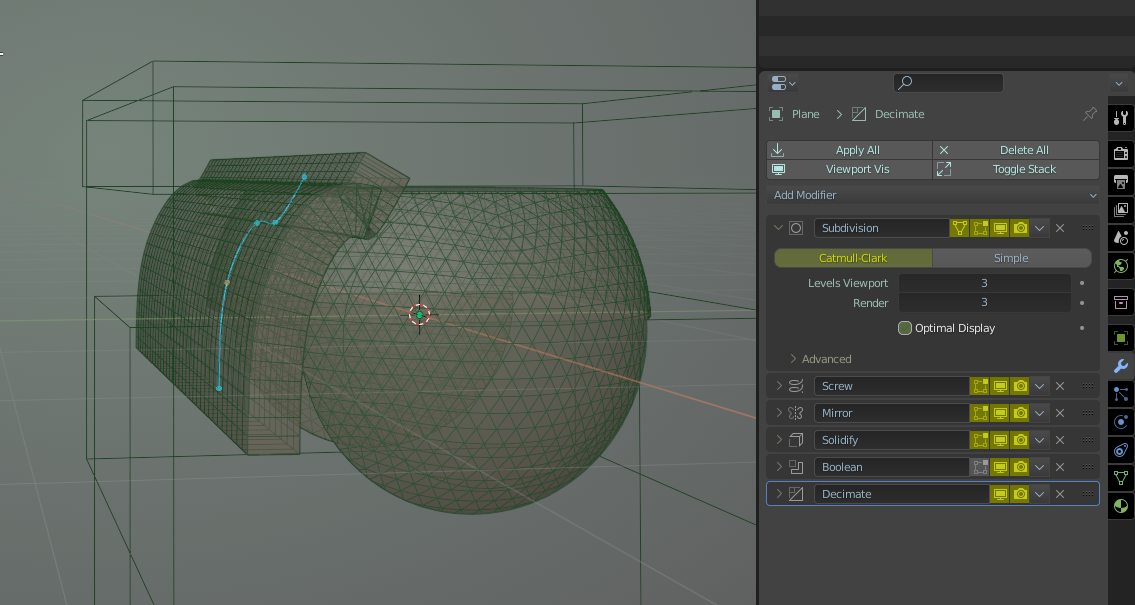Remove the Boolean modifier

(x=1060, y=467)
